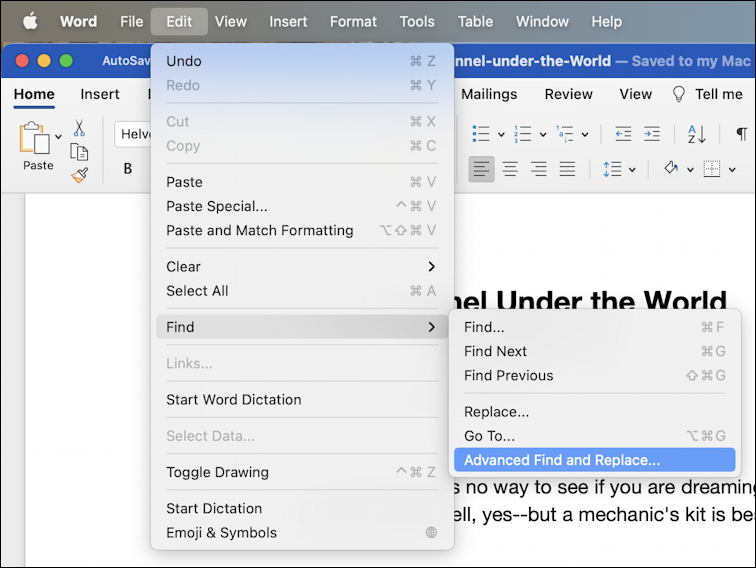Click the Tell me search field
This screenshot has height=568, width=756.
pos(708,94)
